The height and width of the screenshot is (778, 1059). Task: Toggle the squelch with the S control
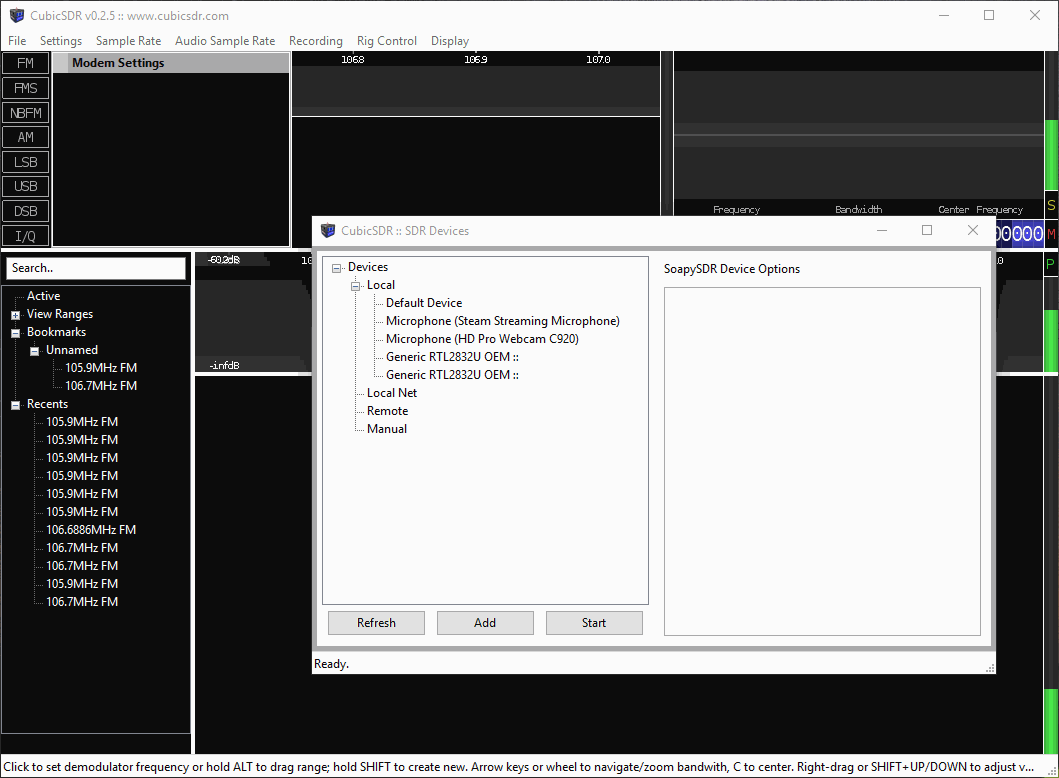(1048, 203)
